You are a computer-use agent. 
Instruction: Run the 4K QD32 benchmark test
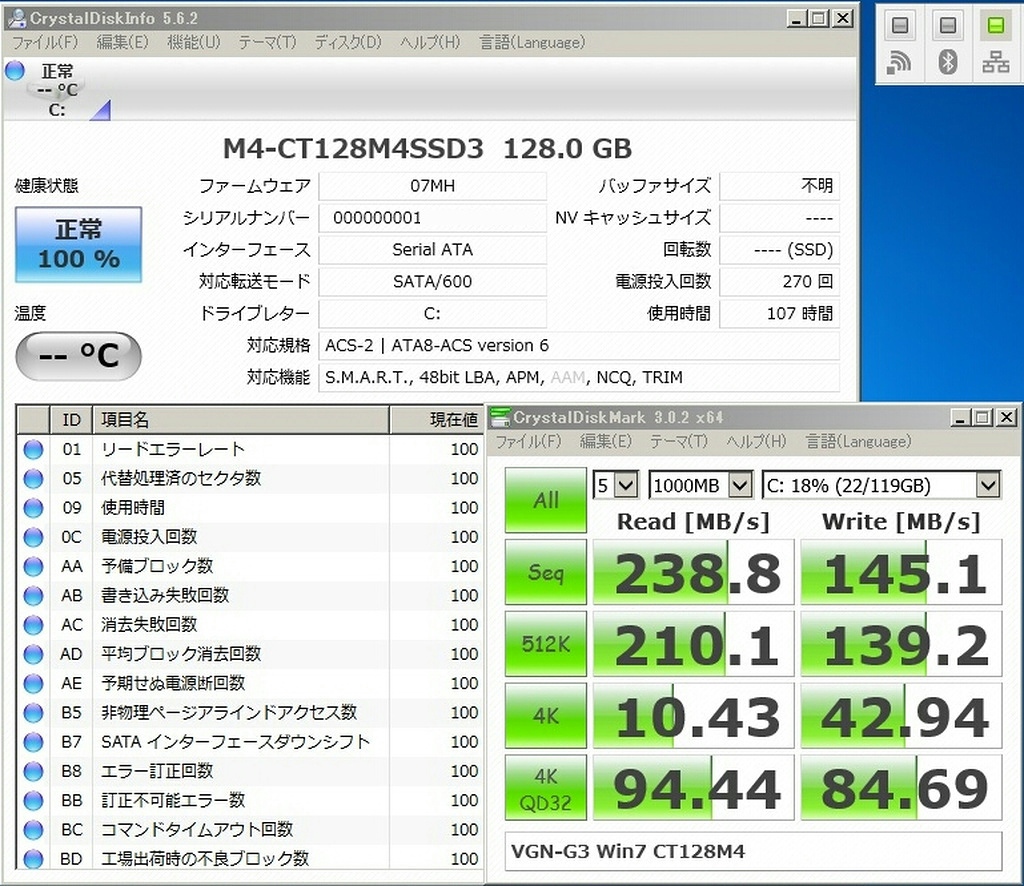click(546, 787)
